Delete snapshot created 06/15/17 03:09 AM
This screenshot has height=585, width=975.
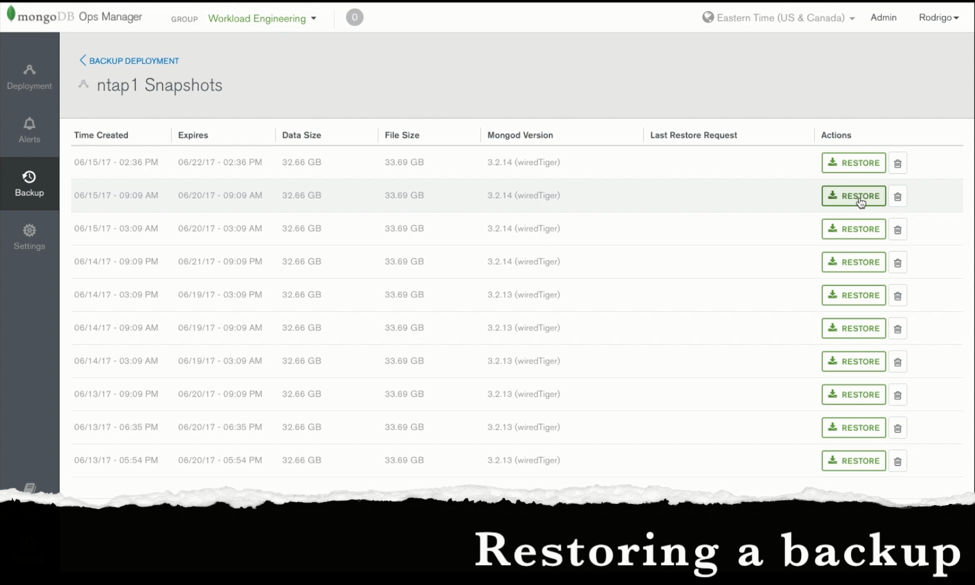point(897,229)
